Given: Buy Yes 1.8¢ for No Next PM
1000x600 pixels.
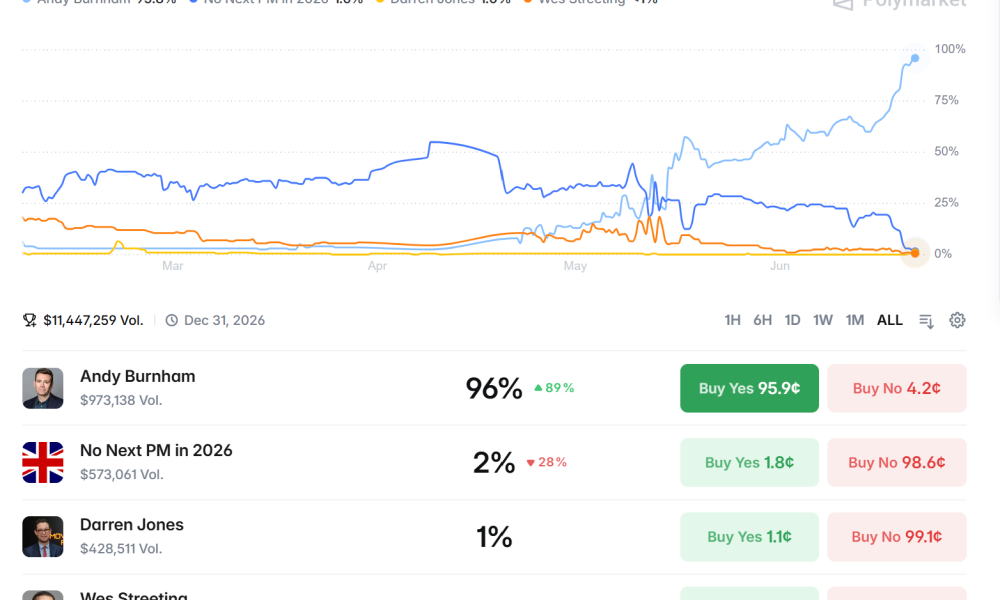Looking at the screenshot, I should pos(749,462).
